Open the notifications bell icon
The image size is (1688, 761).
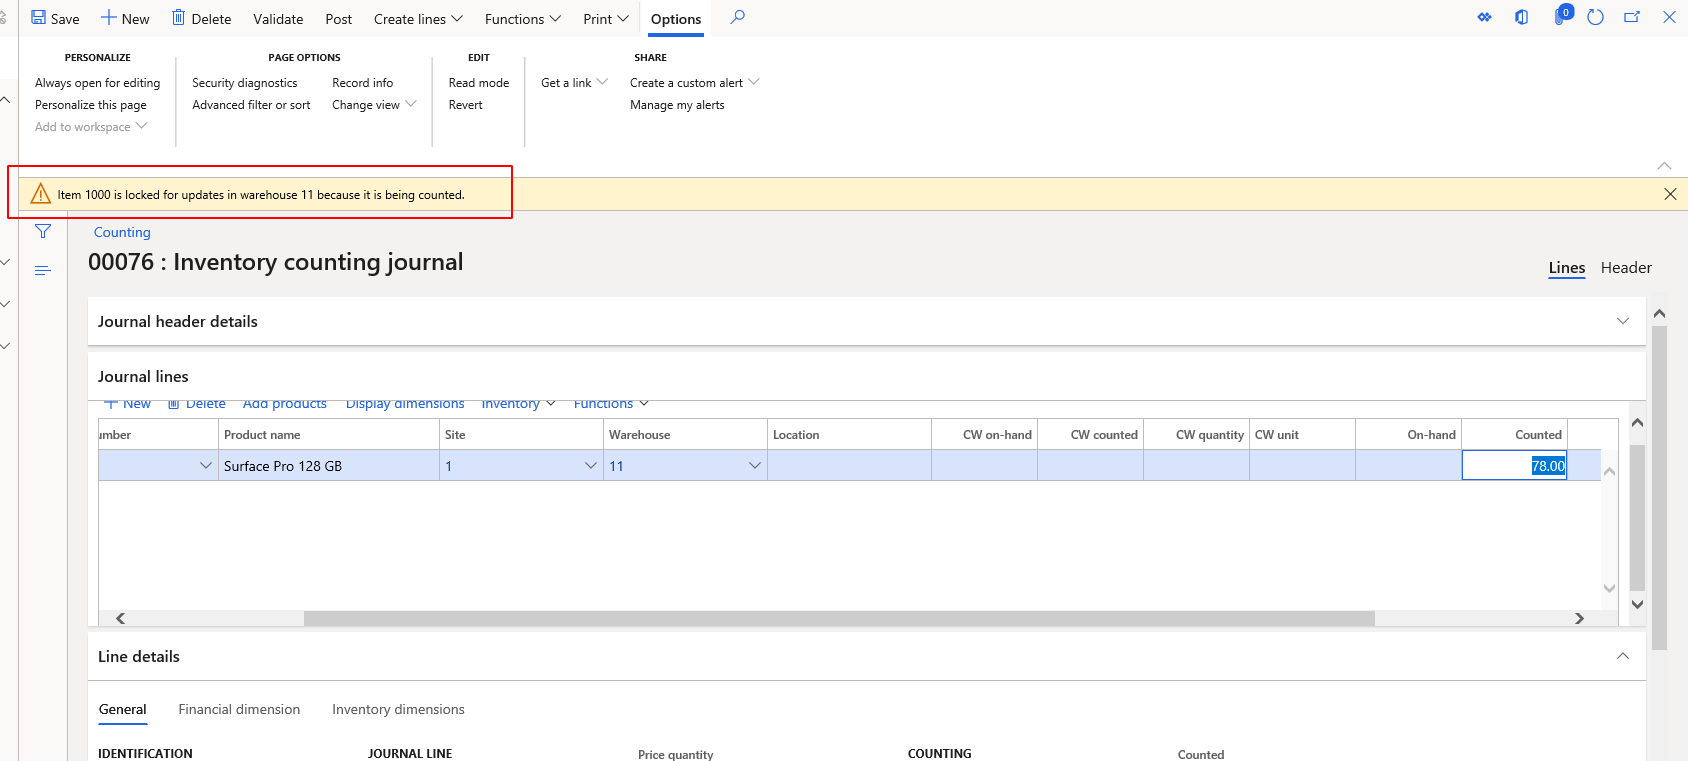point(1560,18)
